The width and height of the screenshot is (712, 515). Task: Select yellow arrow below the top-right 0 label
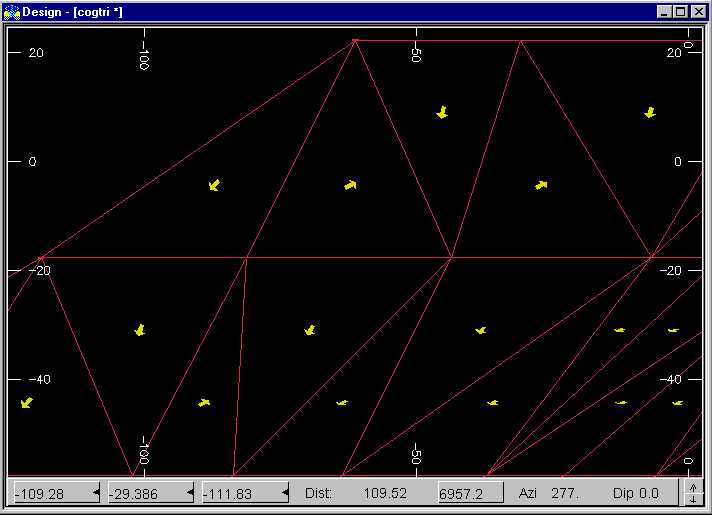click(x=650, y=113)
